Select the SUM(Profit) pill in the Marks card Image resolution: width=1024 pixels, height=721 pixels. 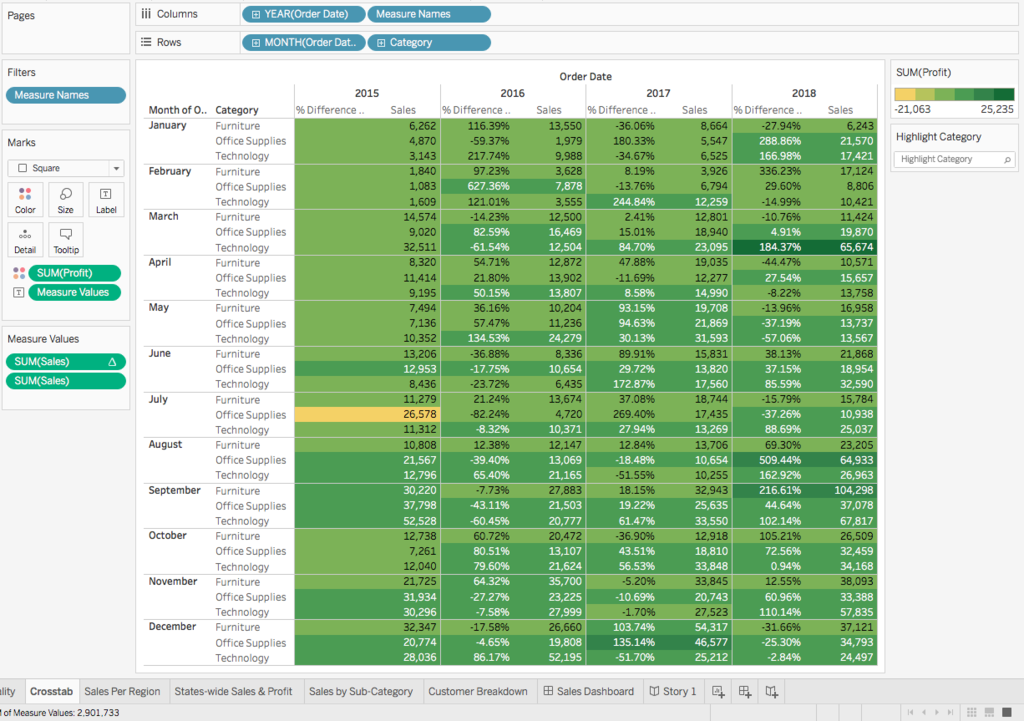tap(74, 273)
